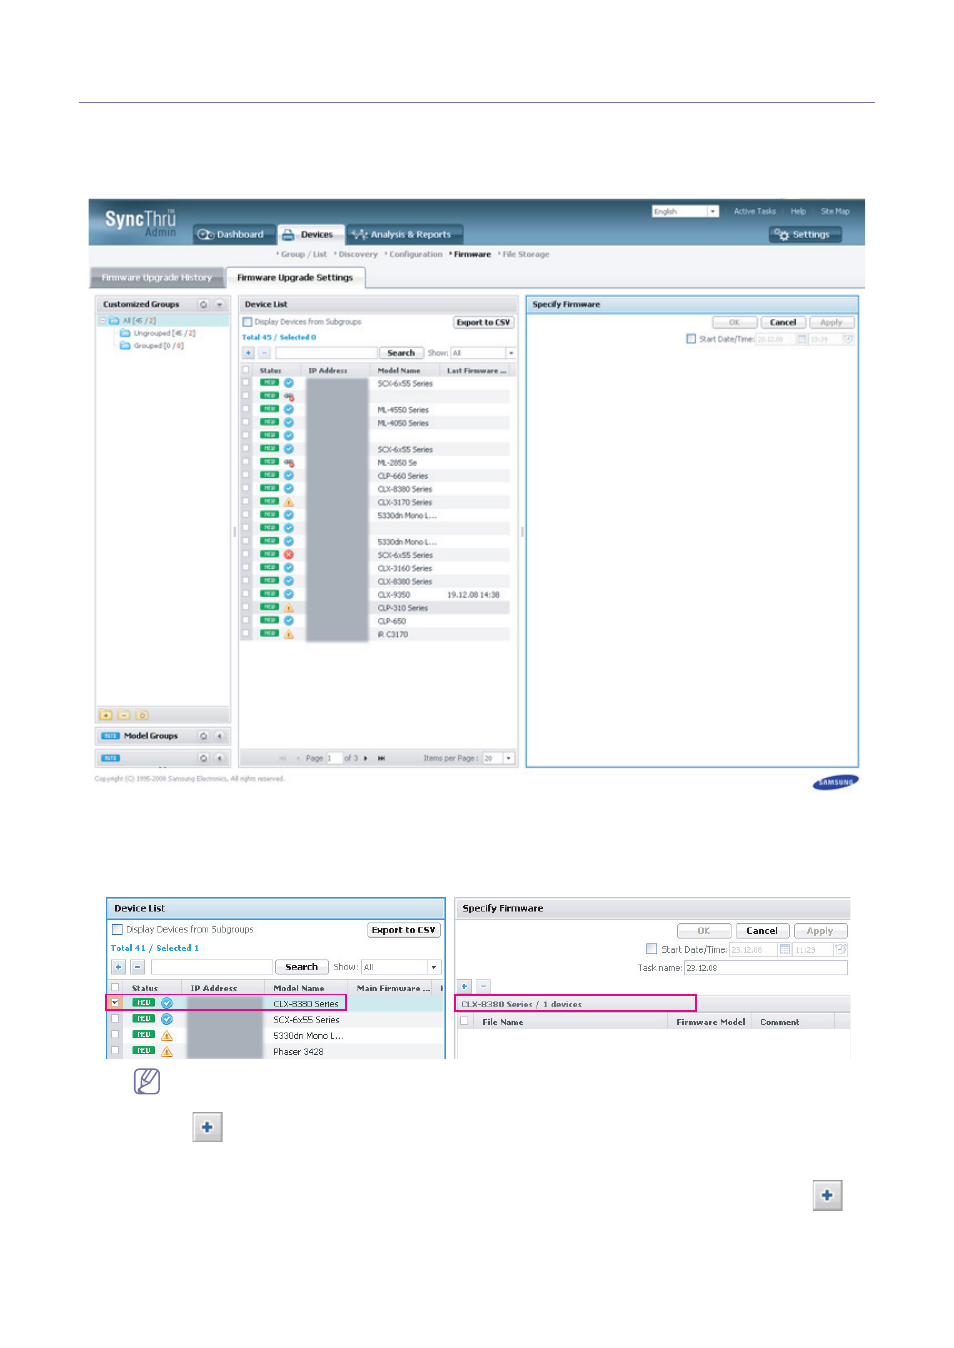
Task: Open calendar icon in upper Specify Firmware
Action: click(x=802, y=339)
